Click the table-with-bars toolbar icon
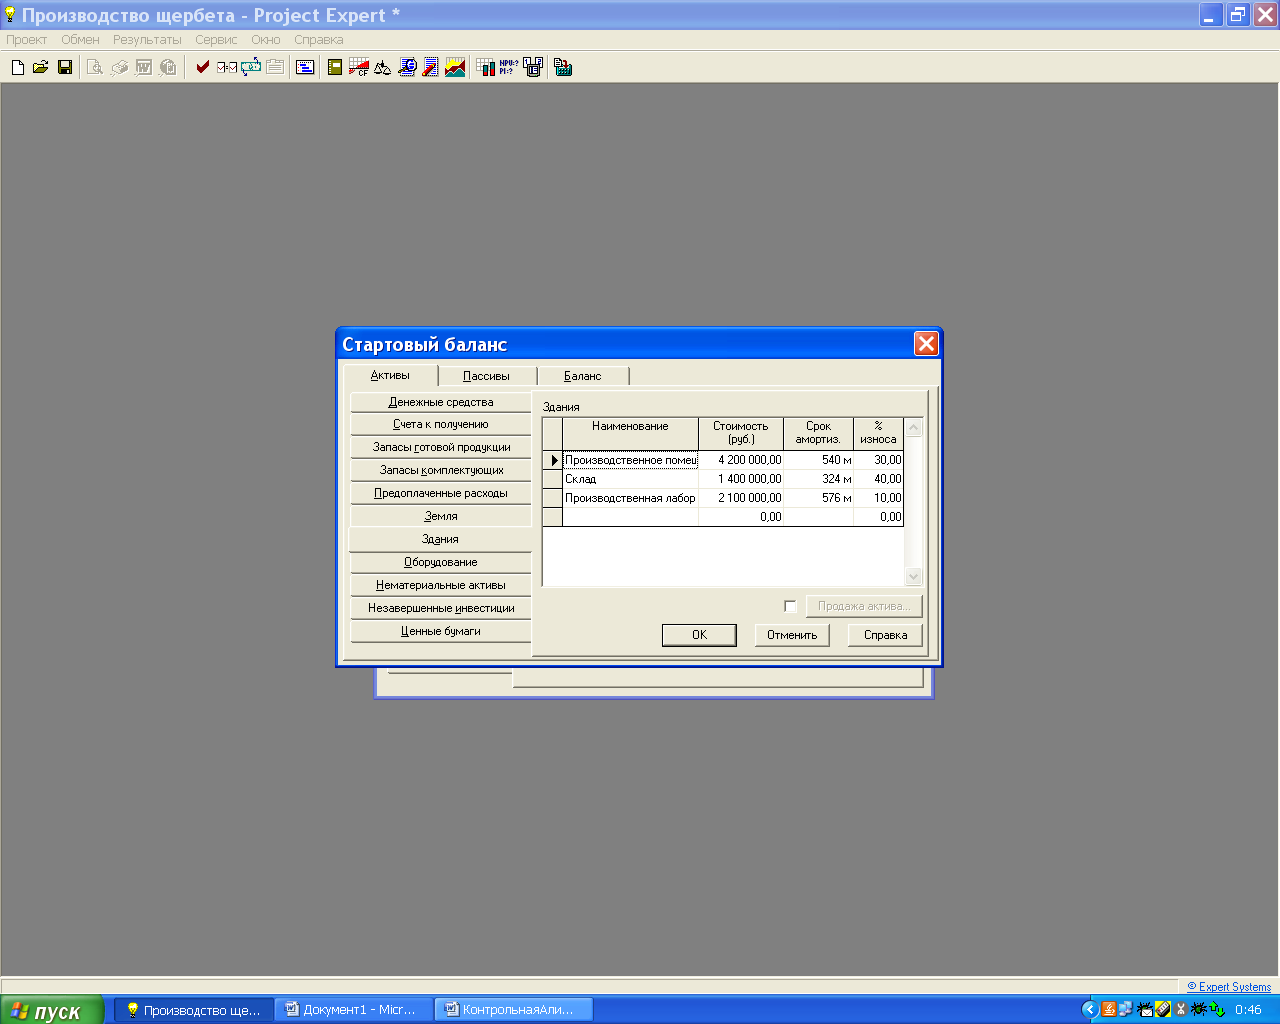The height and width of the screenshot is (1024, 1280). [485, 67]
